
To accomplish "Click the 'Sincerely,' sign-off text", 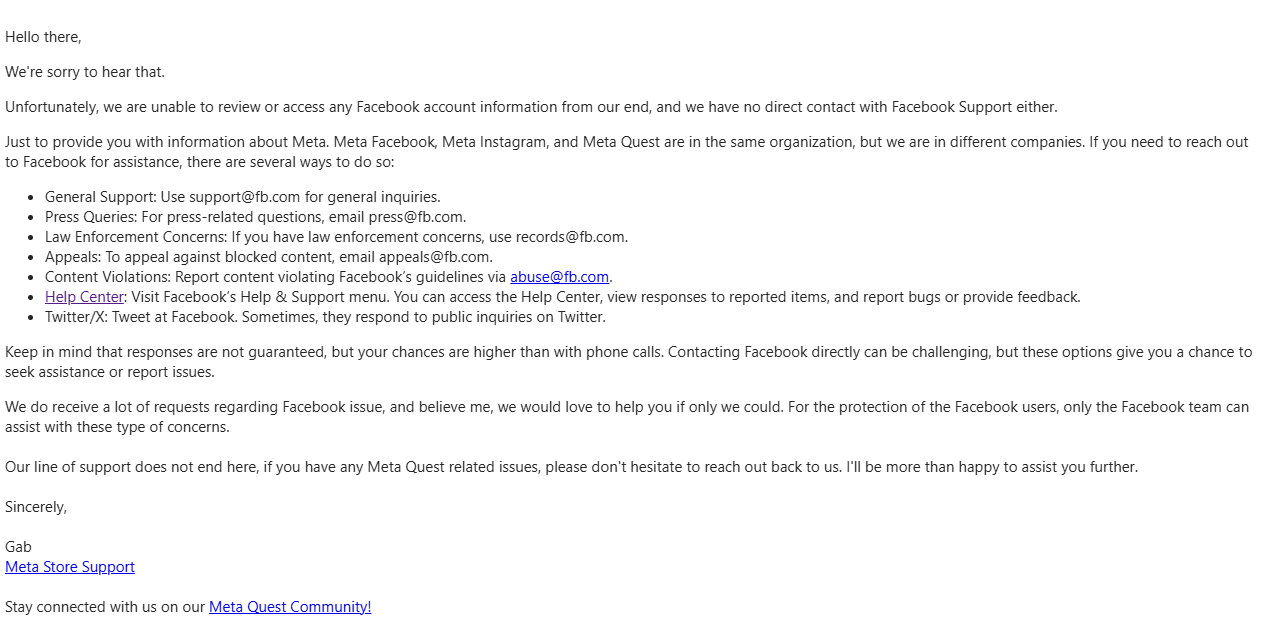I will pos(36,507).
